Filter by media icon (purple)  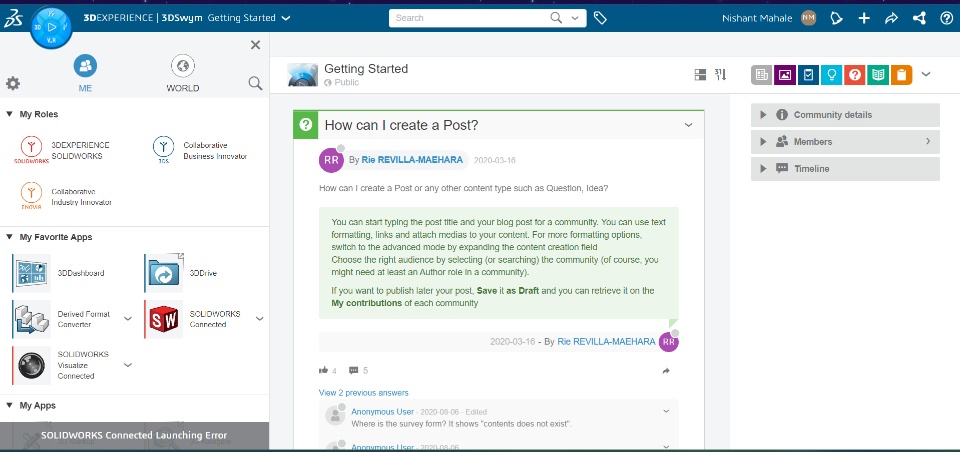coord(785,75)
